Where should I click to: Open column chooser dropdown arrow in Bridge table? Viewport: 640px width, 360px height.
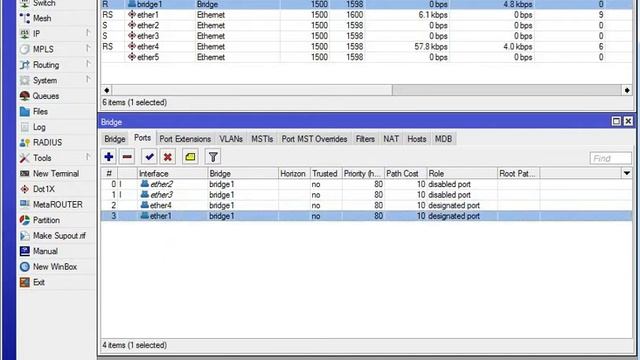point(627,173)
